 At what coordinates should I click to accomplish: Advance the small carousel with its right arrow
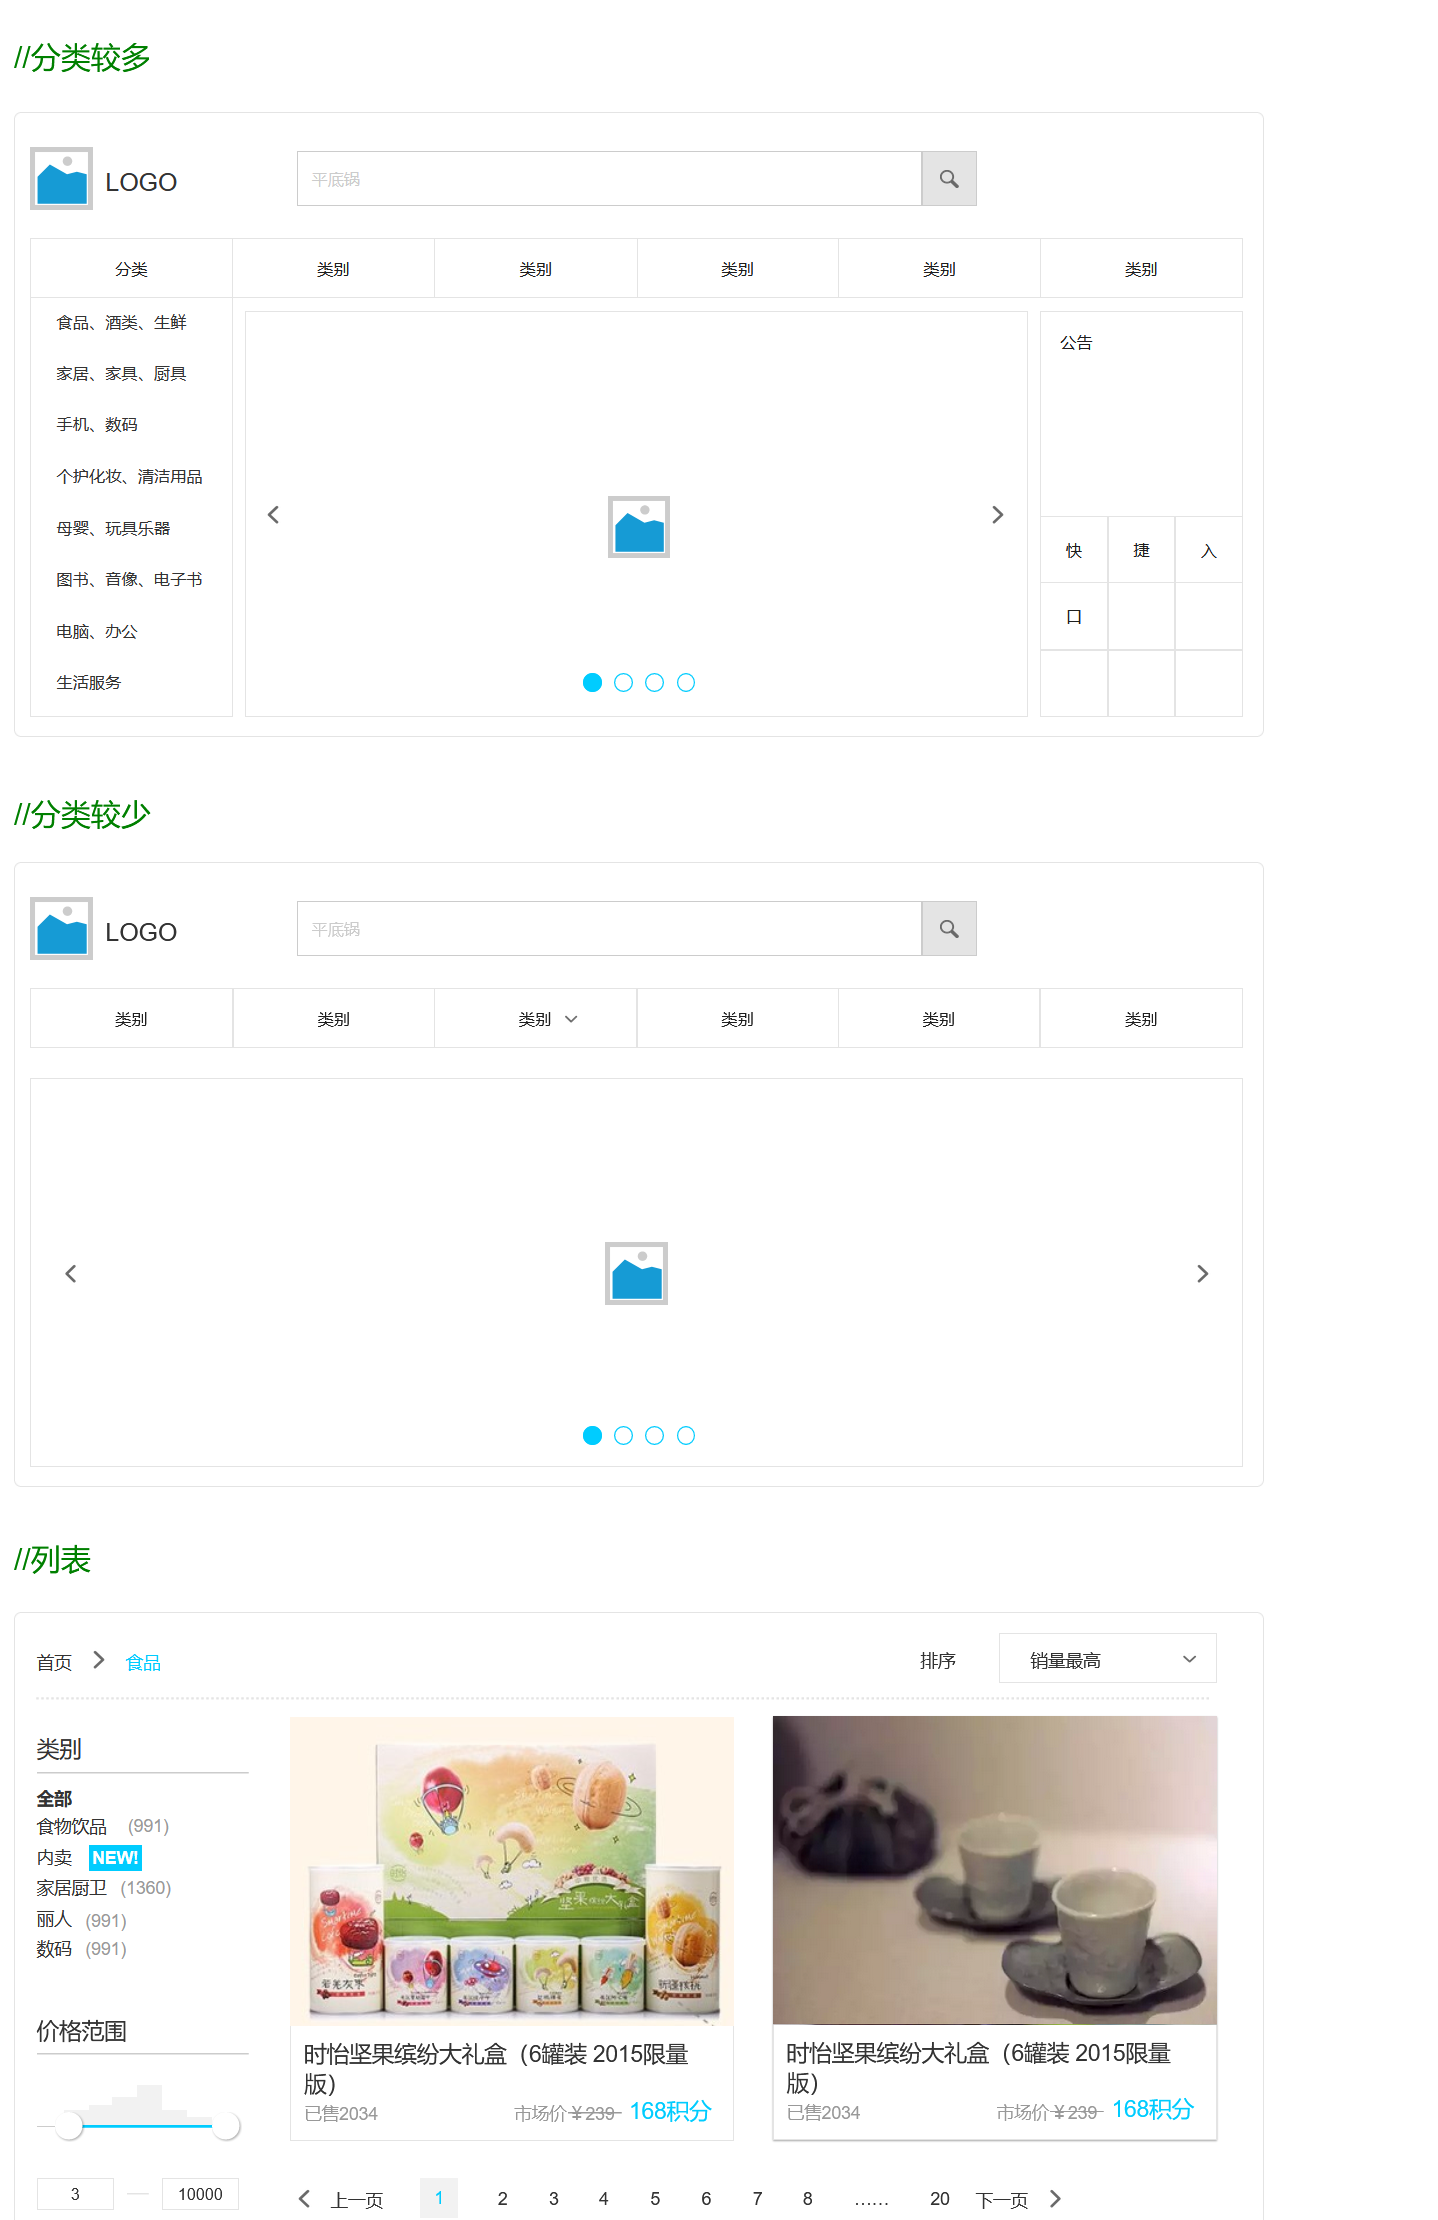997,515
